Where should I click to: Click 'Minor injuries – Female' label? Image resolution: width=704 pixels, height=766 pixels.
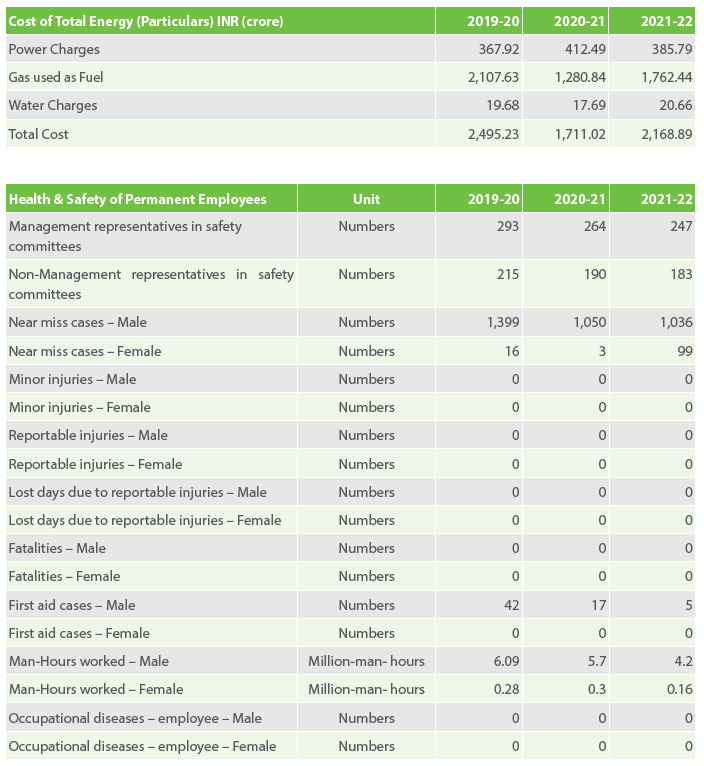[x=80, y=407]
